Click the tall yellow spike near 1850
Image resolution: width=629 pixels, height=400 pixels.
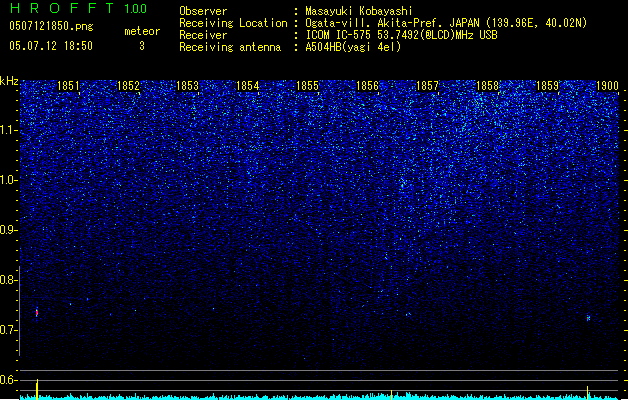click(x=37, y=389)
